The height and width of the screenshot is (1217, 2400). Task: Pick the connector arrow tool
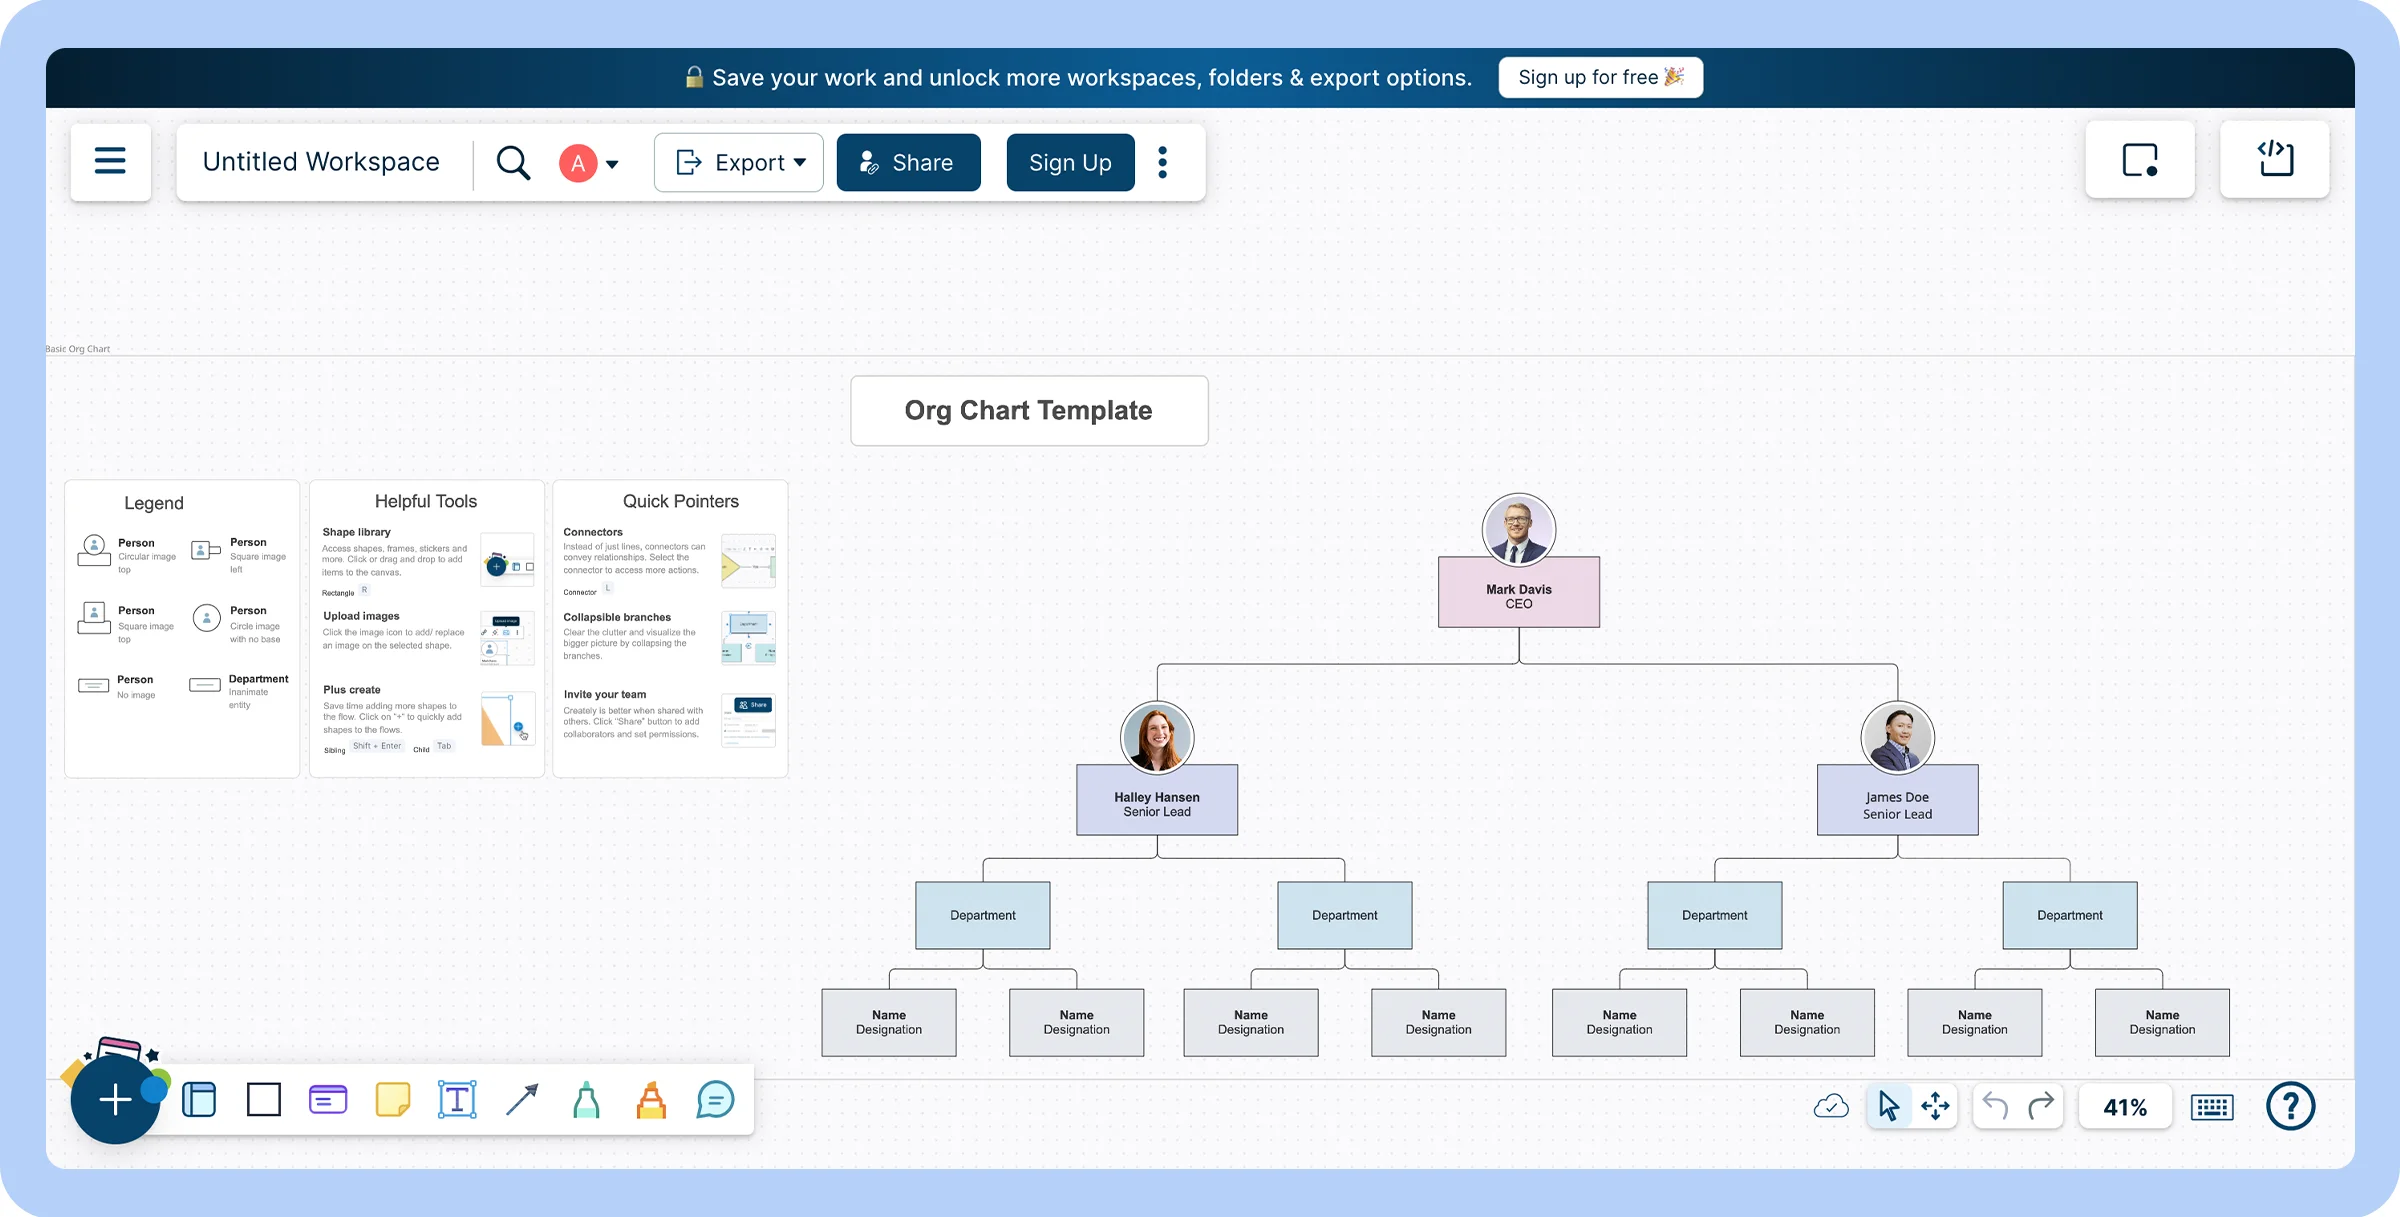click(522, 1100)
